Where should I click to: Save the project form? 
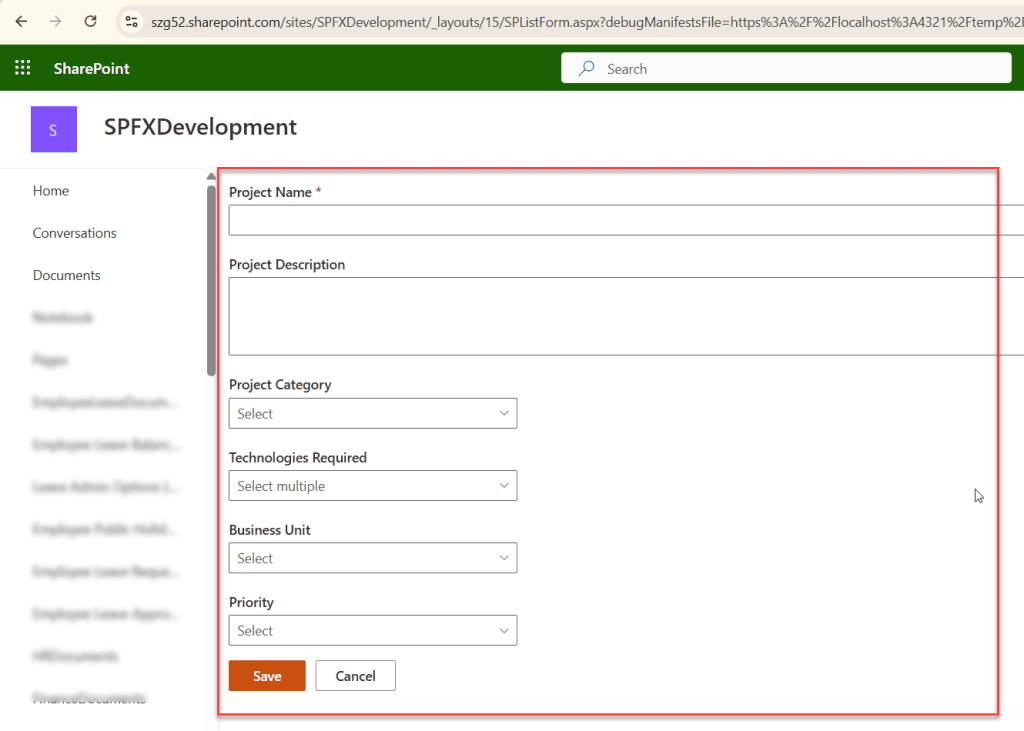(x=267, y=675)
